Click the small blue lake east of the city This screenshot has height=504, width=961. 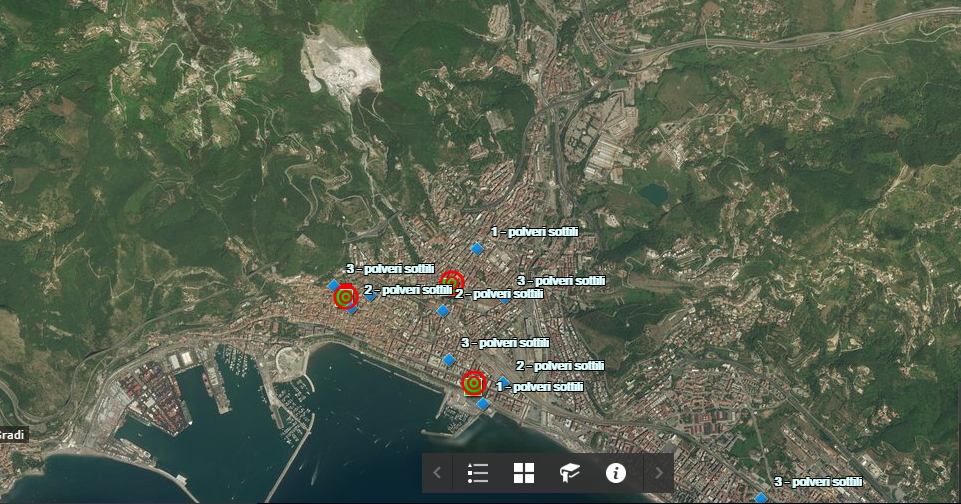point(653,192)
